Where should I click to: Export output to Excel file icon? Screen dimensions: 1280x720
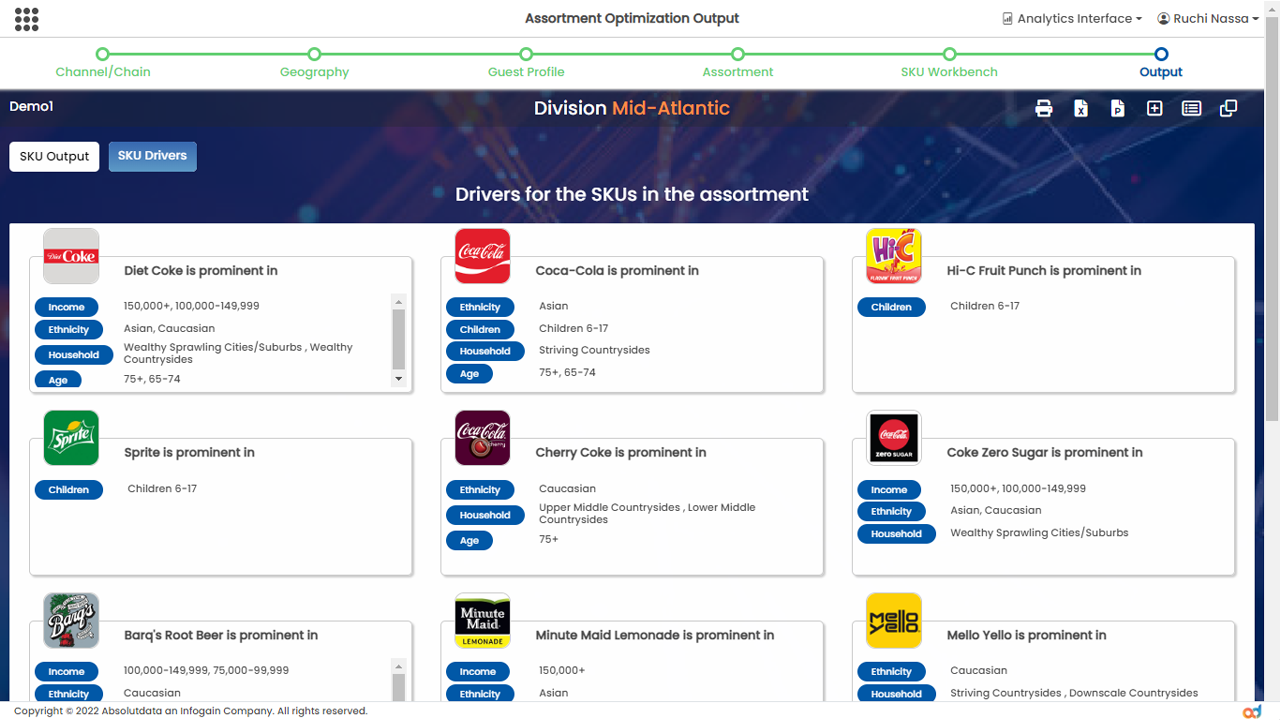(x=1081, y=109)
